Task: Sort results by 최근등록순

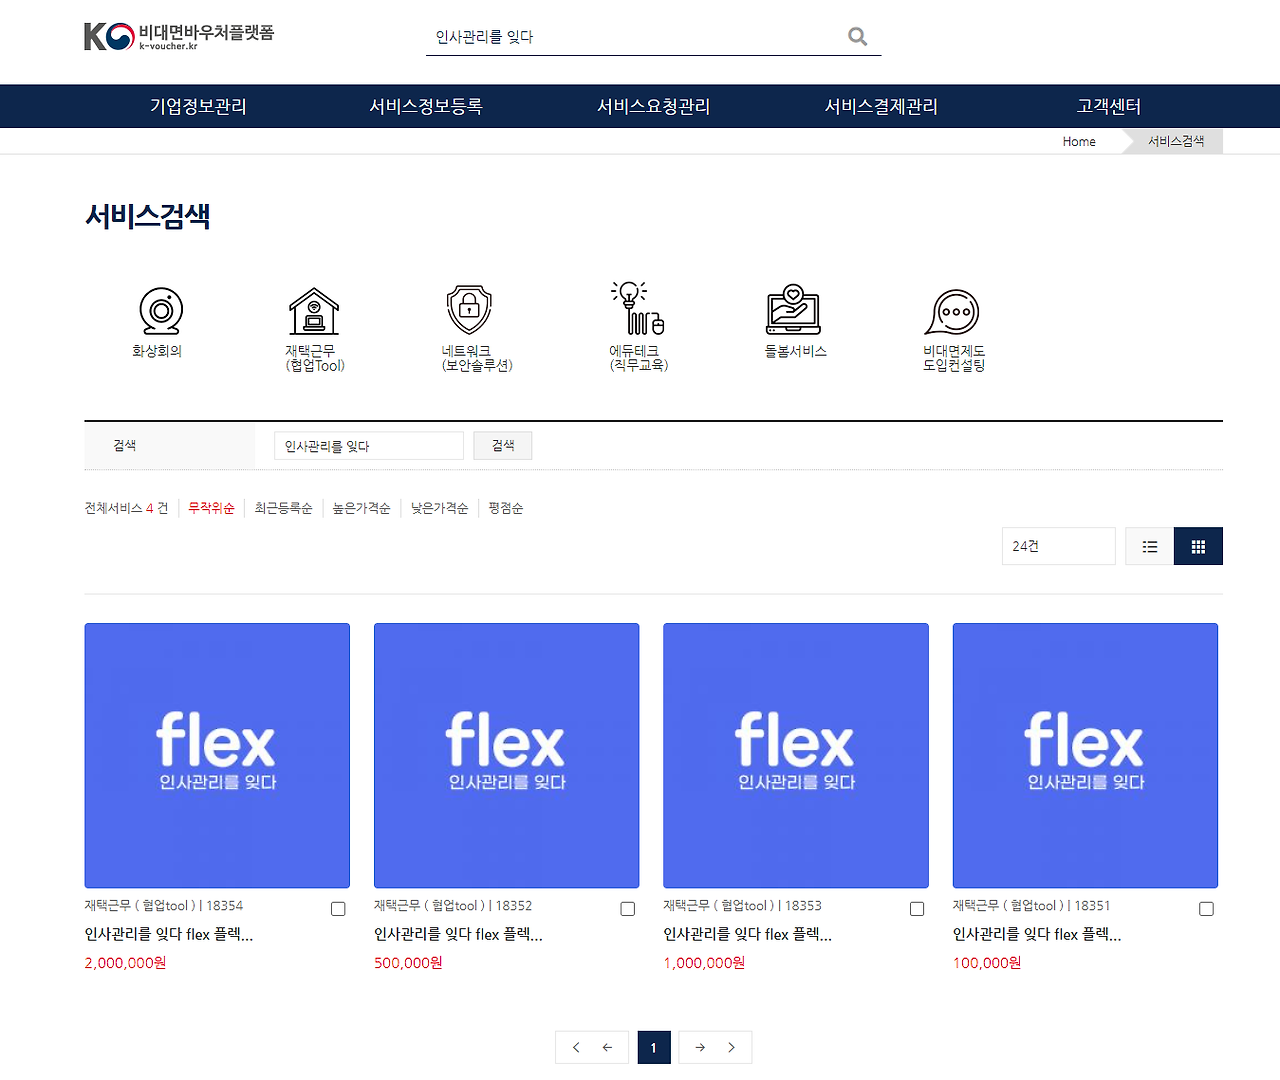Action: point(284,508)
